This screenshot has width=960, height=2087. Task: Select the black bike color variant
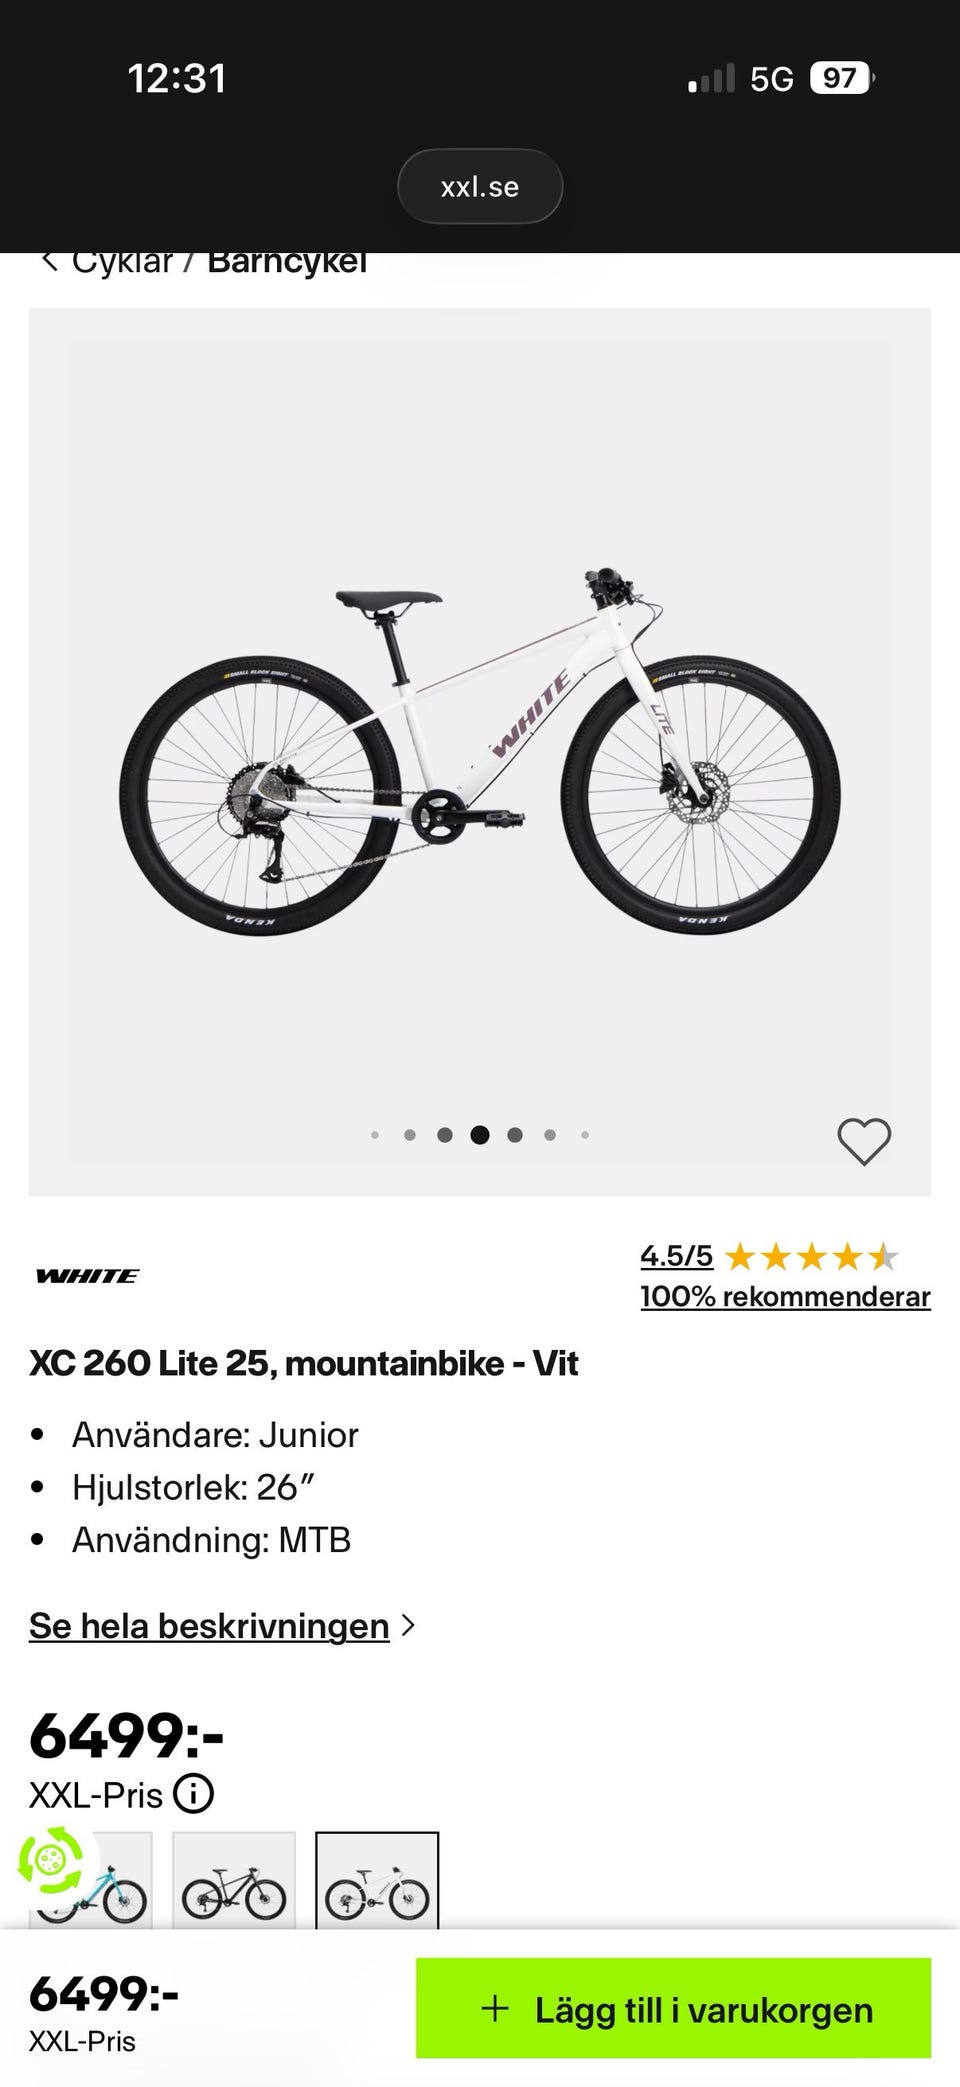click(234, 1882)
